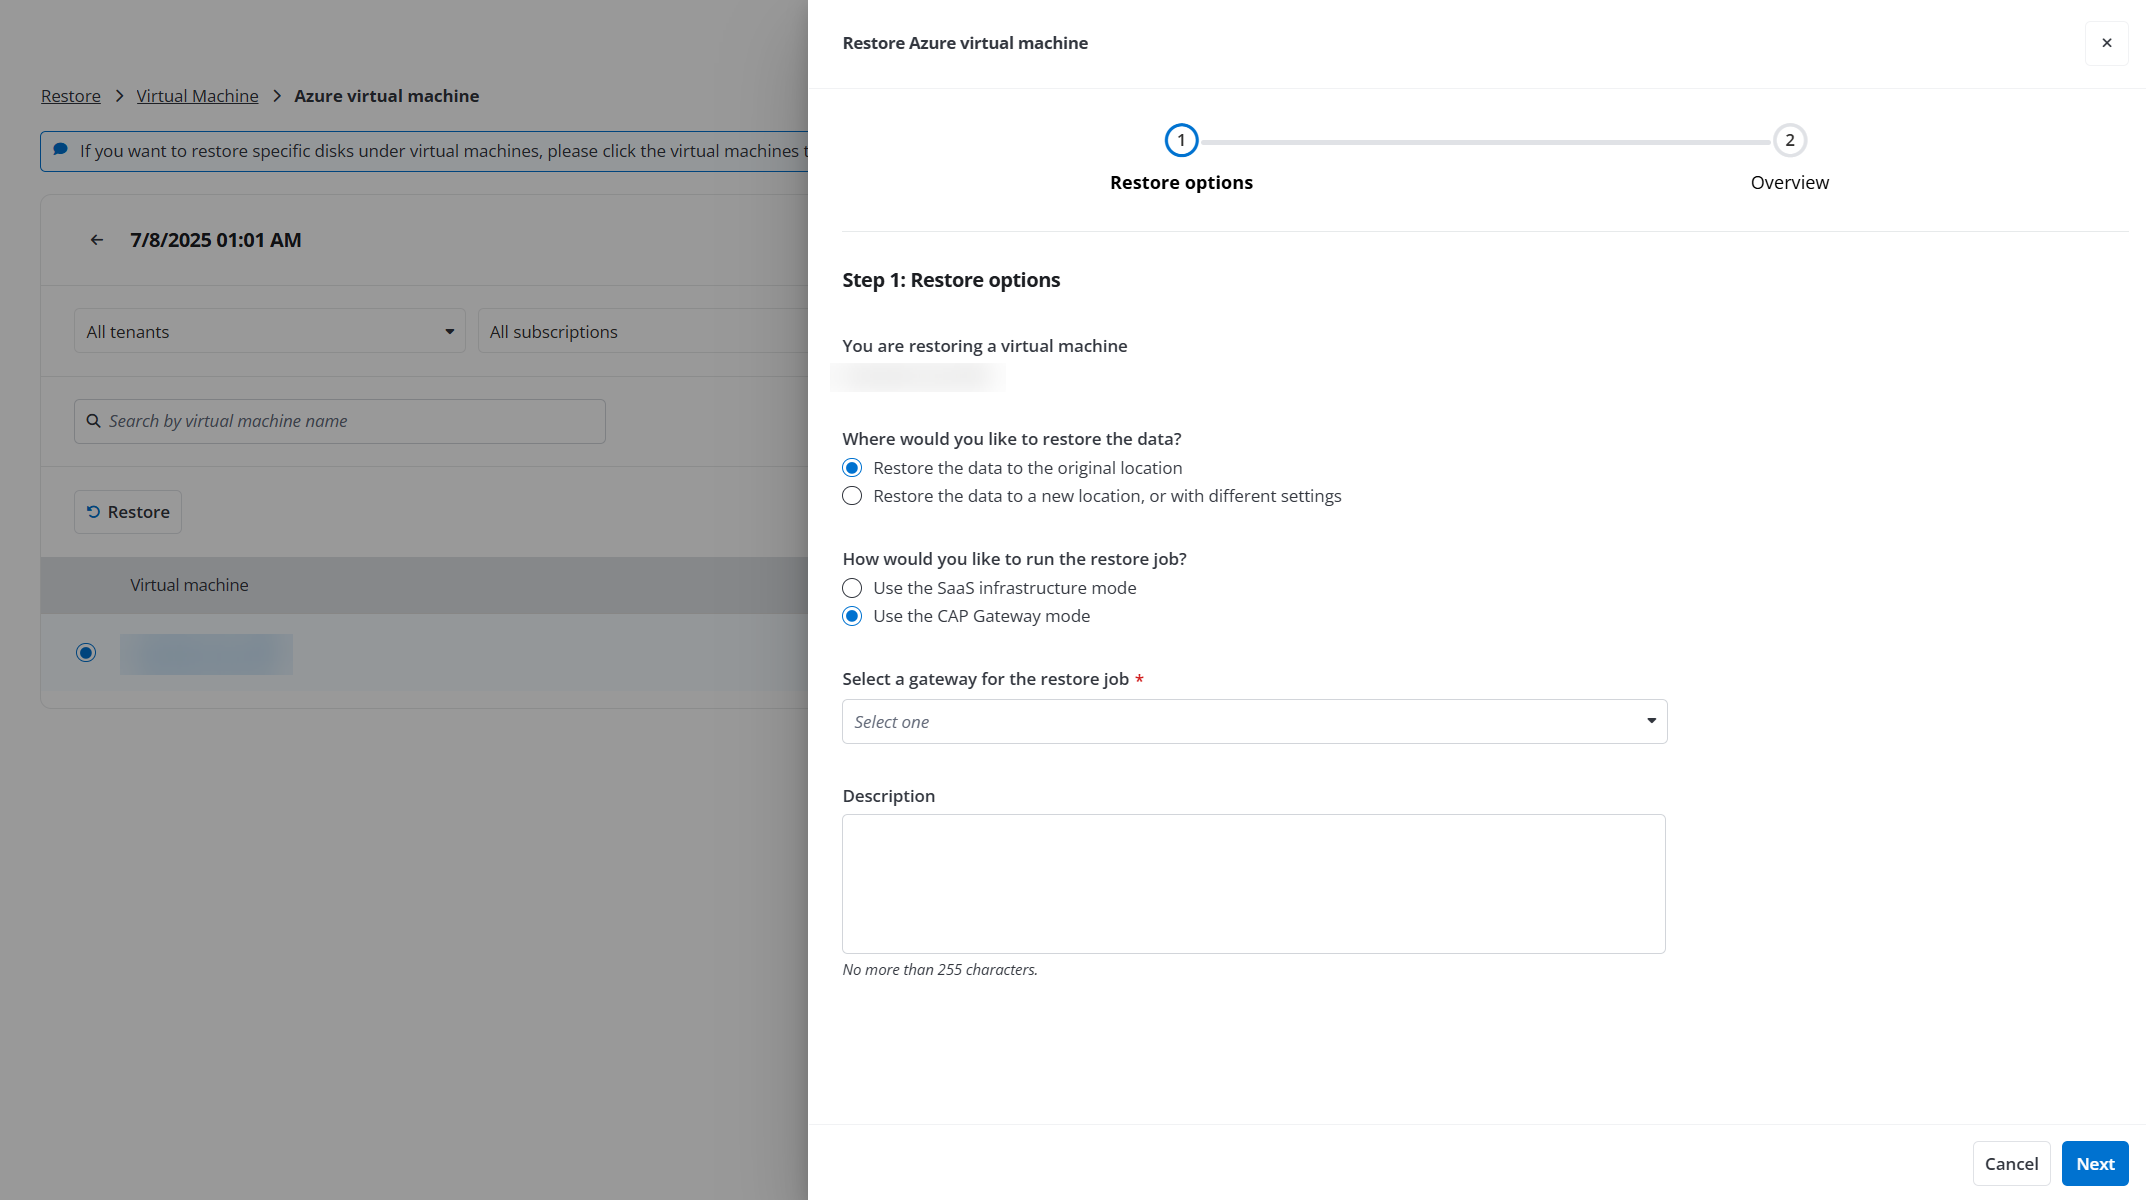2146x1200 pixels.
Task: Click the X icon to close the panel
Action: [x=2106, y=43]
